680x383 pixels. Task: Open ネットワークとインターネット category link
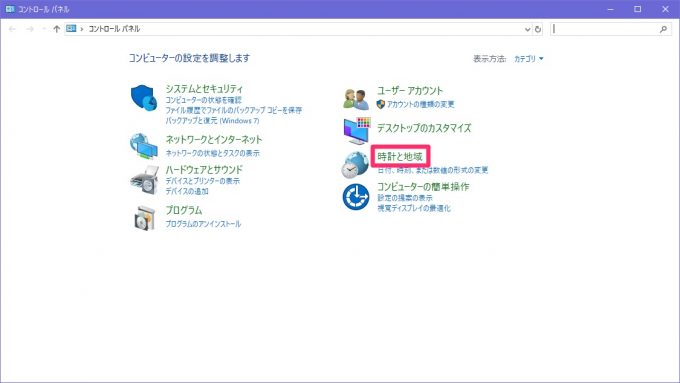click(x=214, y=140)
